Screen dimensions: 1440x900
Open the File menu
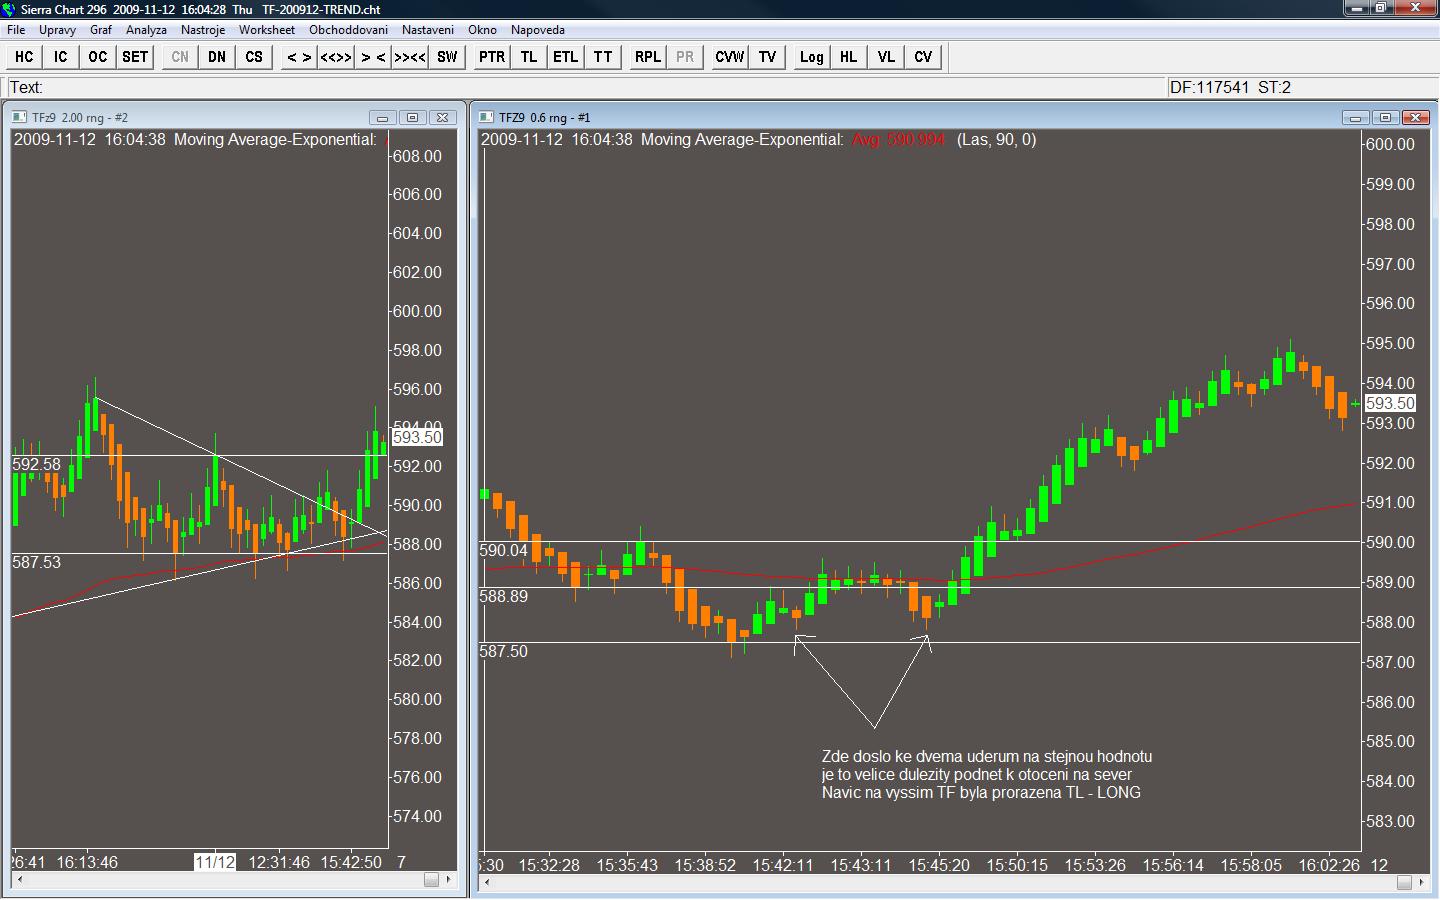coord(16,30)
